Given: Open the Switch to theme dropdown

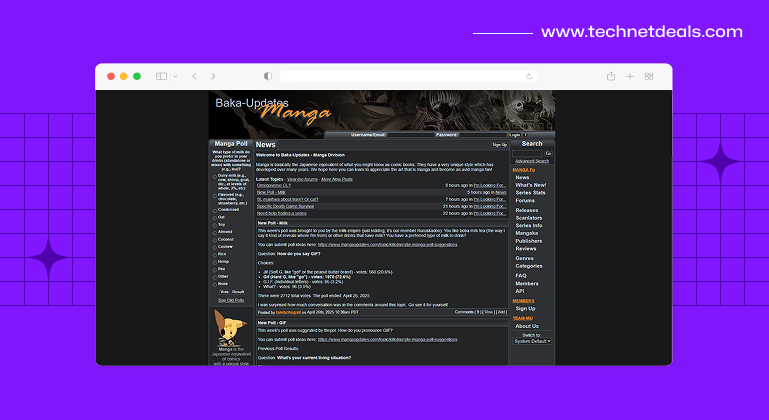Looking at the screenshot, I should point(532,341).
